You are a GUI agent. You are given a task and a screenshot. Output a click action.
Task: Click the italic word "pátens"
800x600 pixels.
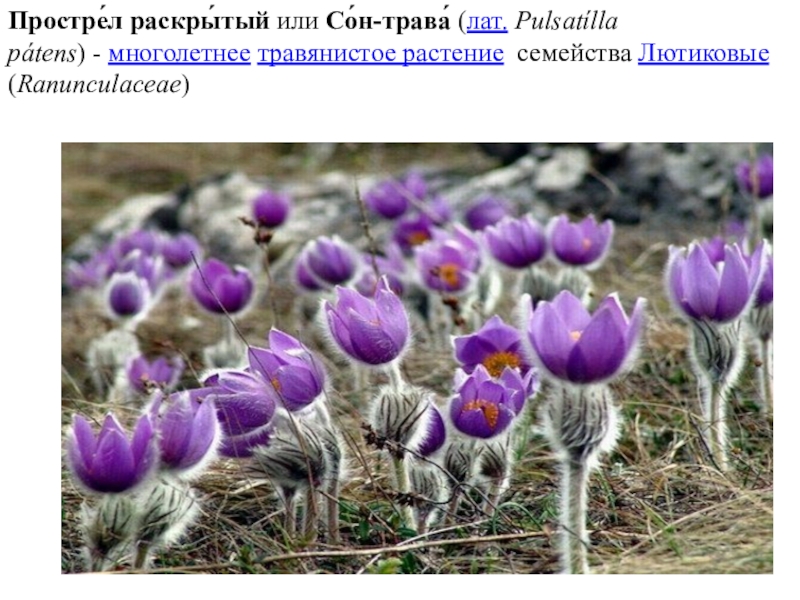tap(42, 54)
